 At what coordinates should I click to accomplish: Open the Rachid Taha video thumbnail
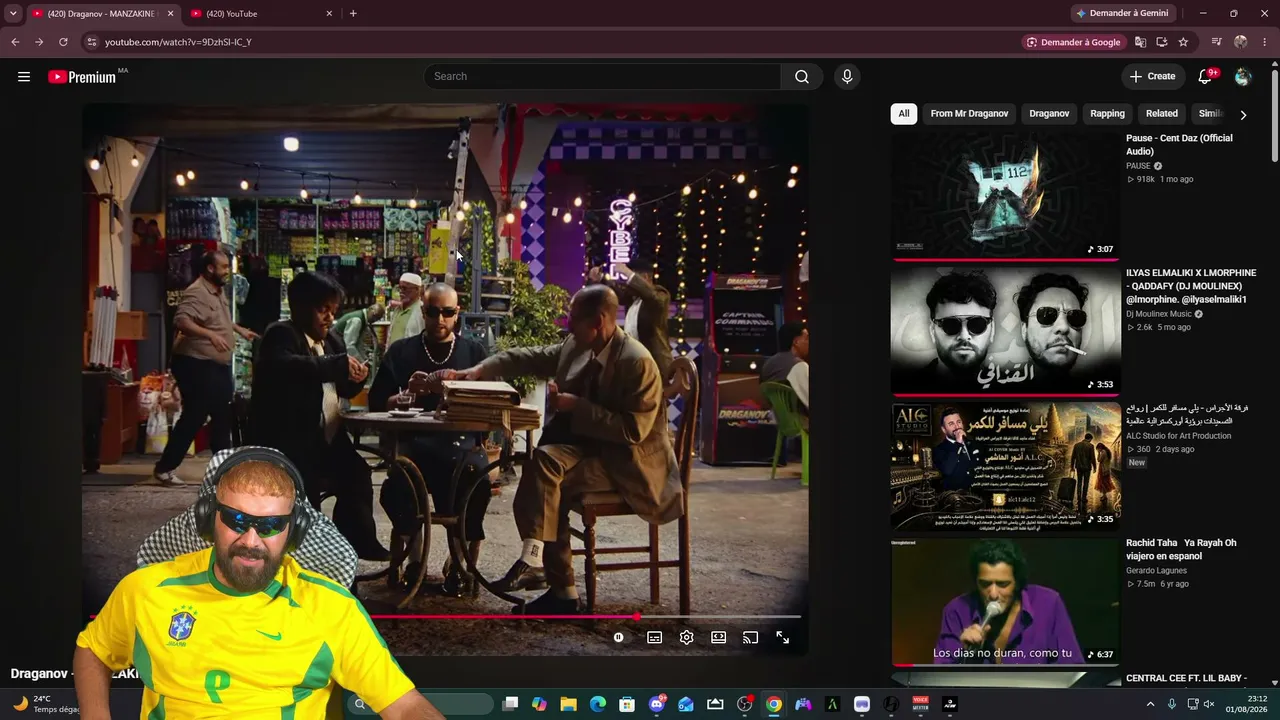point(1006,601)
